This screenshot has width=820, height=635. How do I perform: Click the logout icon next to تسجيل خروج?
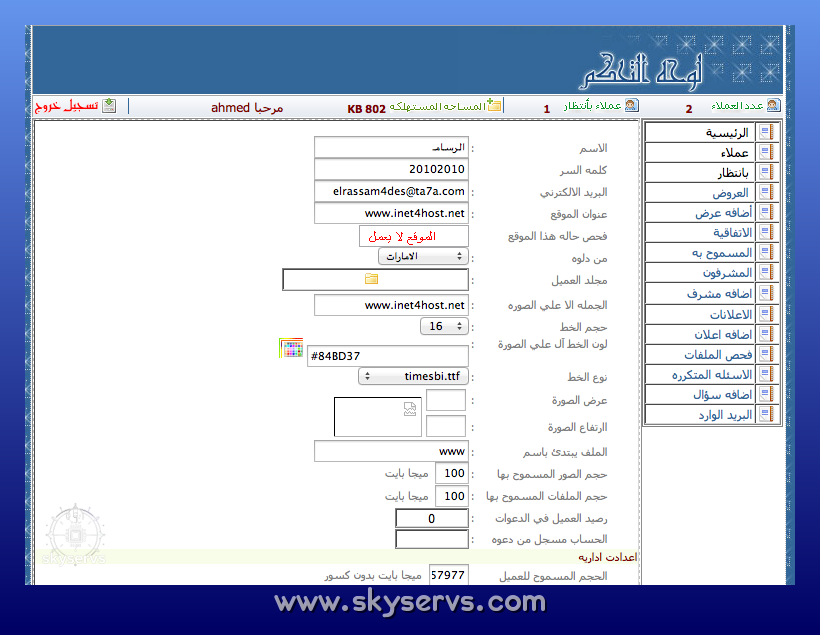tap(109, 106)
